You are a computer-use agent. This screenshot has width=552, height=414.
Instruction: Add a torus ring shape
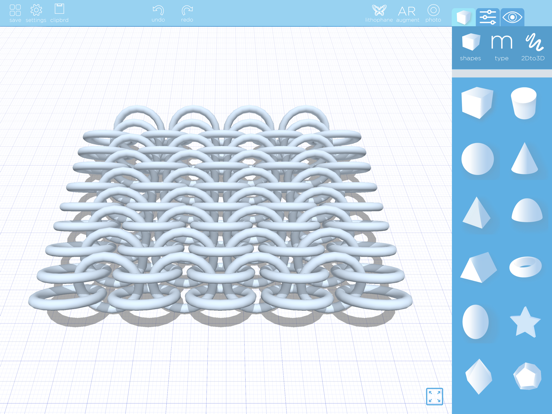pyautogui.click(x=525, y=266)
